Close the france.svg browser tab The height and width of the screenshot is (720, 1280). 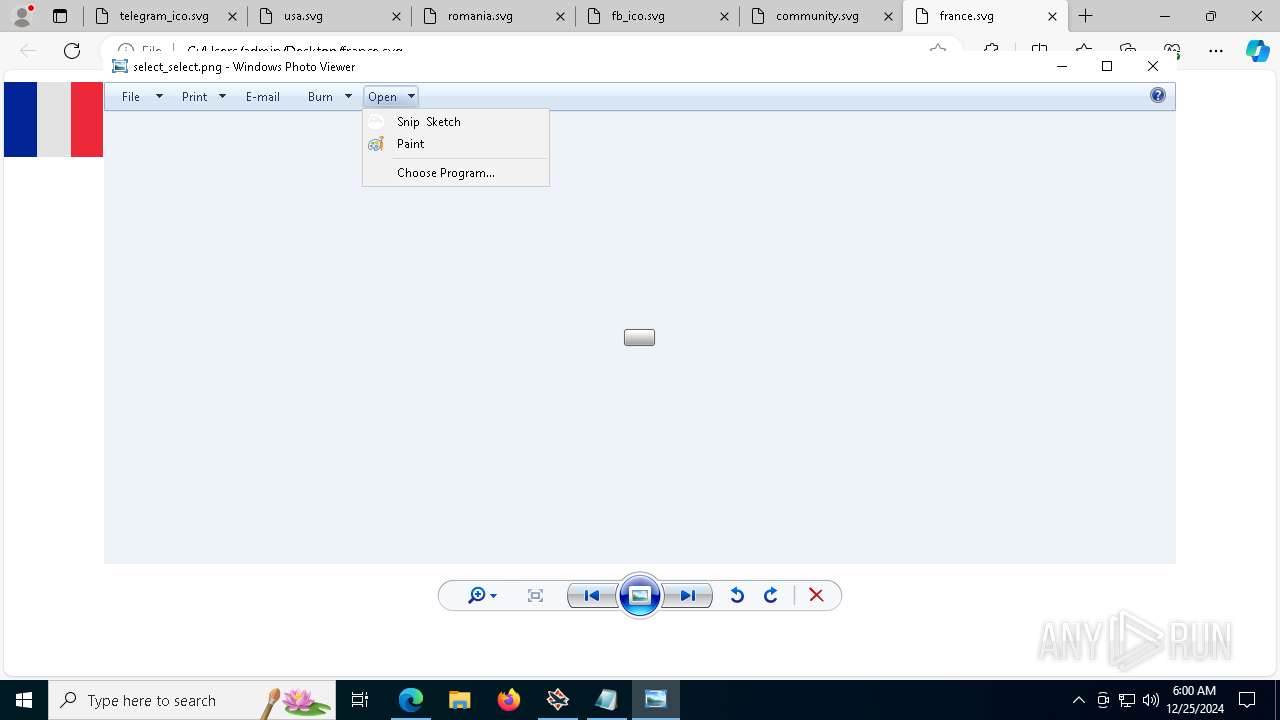pos(1052,16)
